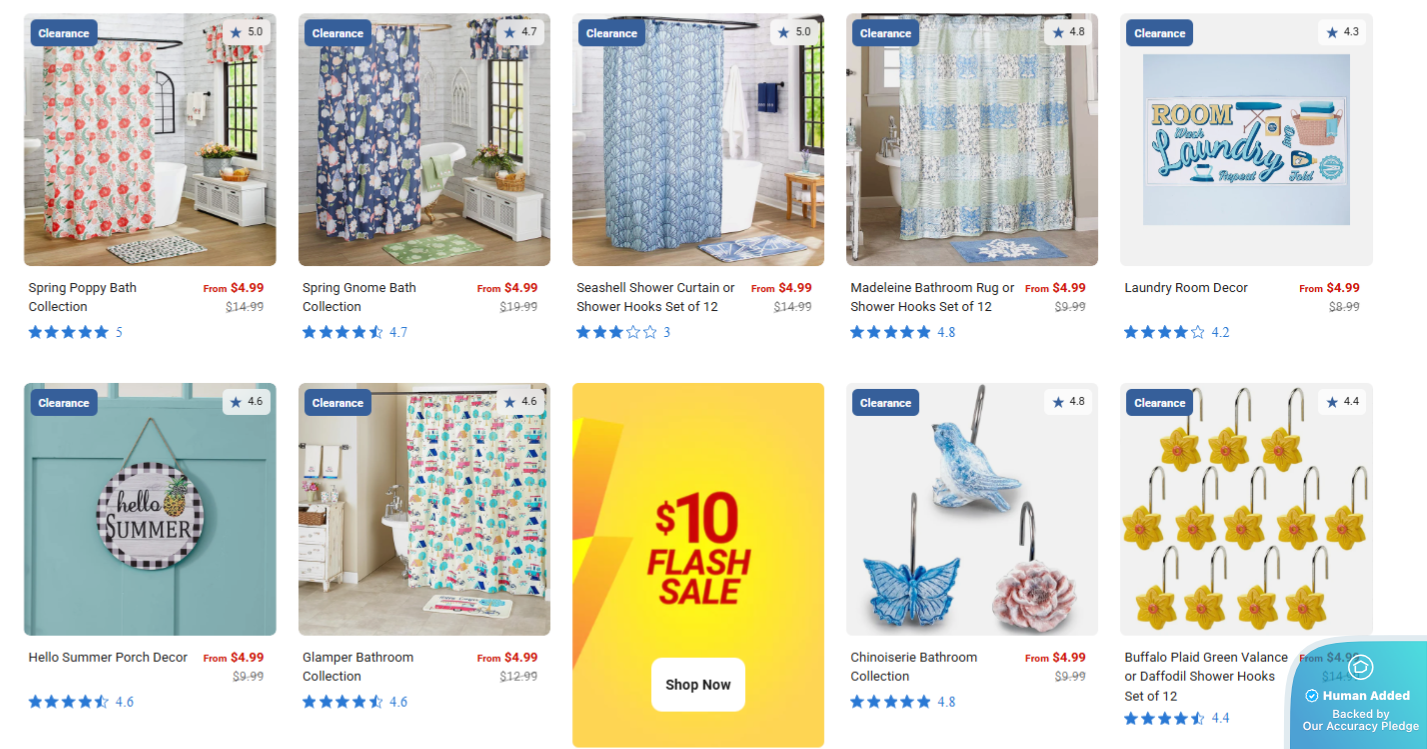This screenshot has width=1427, height=749.
Task: Open Buffalo Plaid Green Valance product title
Action: tap(1206, 677)
